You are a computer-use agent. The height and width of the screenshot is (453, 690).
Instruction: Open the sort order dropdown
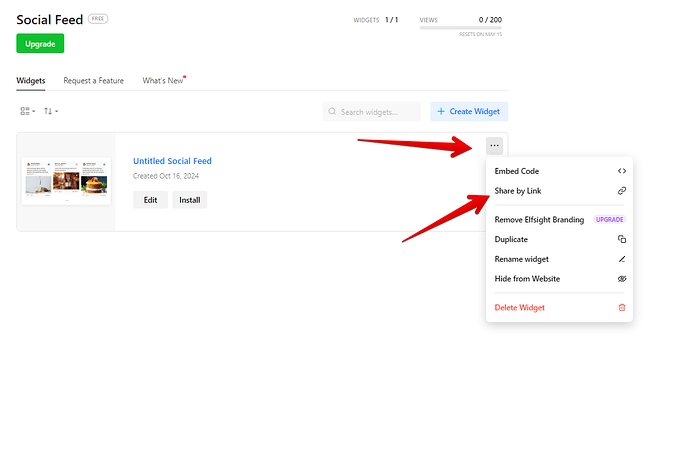(x=51, y=111)
